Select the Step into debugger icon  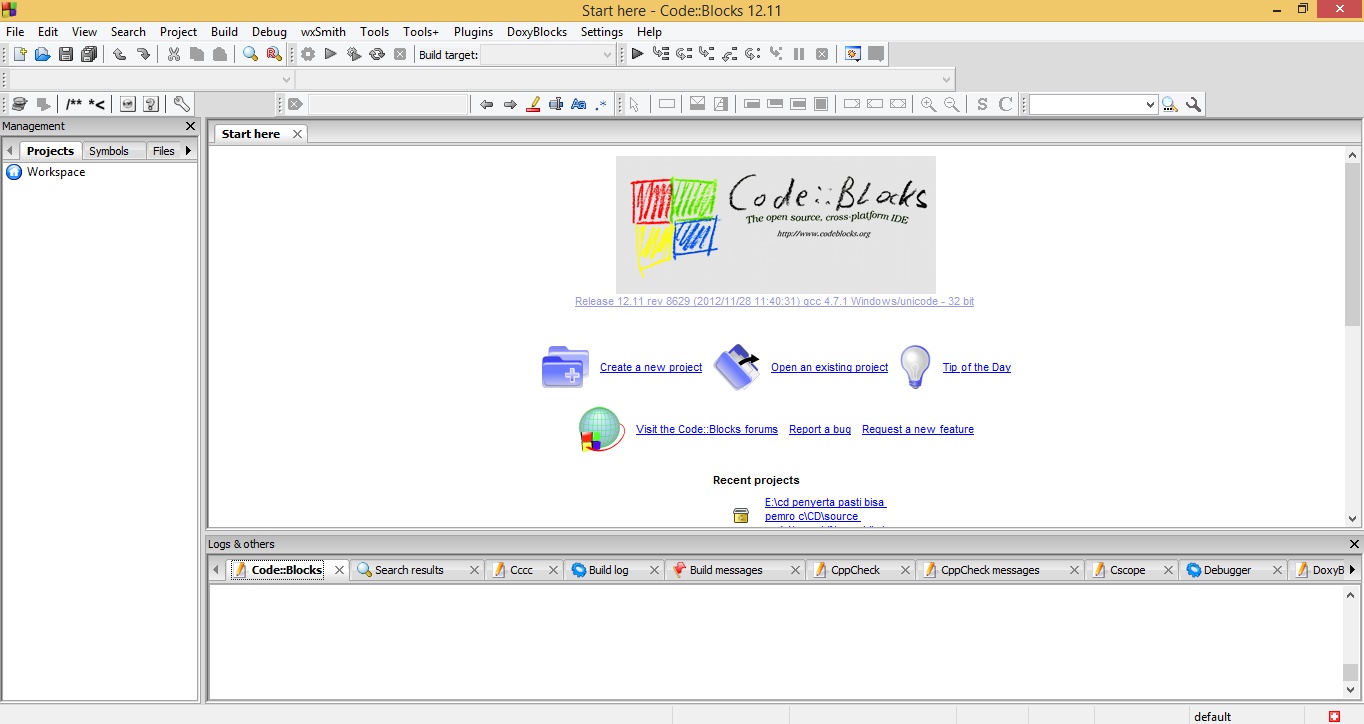707,54
